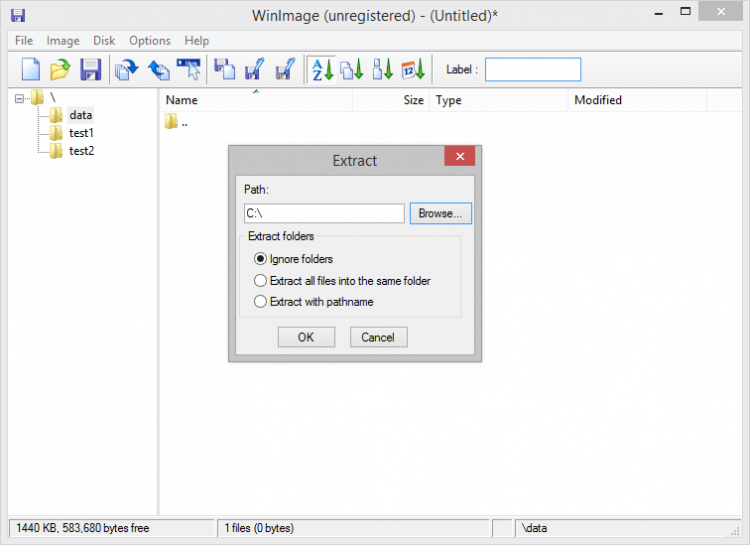Click Cancel in Extract dialog
This screenshot has width=750, height=545.
pos(378,337)
